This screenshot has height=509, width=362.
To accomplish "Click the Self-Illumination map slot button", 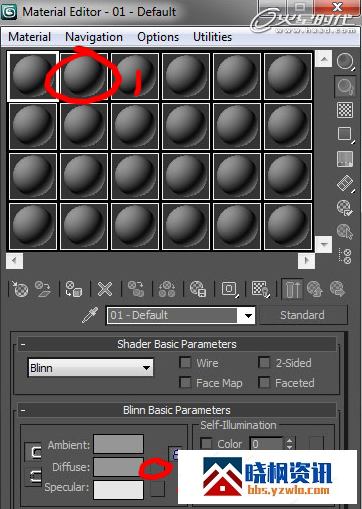I will point(316,444).
